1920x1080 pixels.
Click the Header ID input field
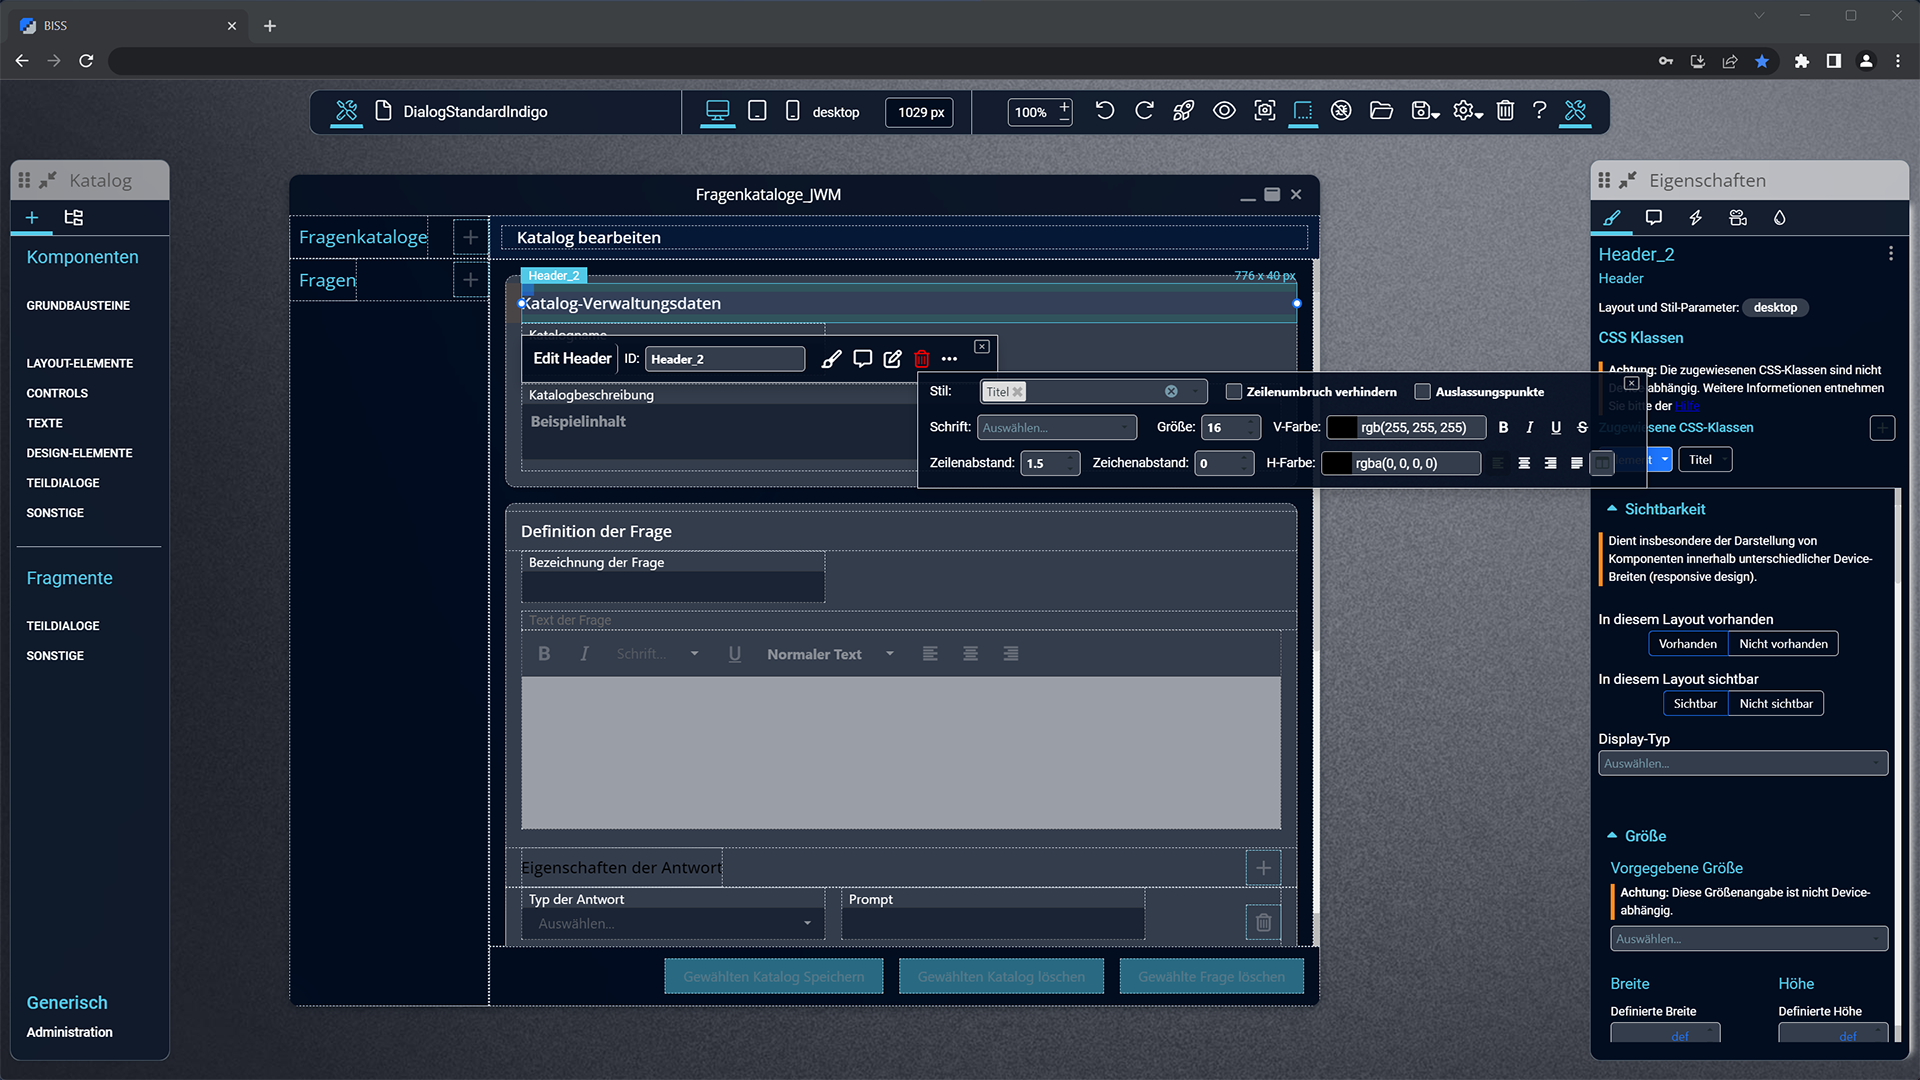(724, 359)
